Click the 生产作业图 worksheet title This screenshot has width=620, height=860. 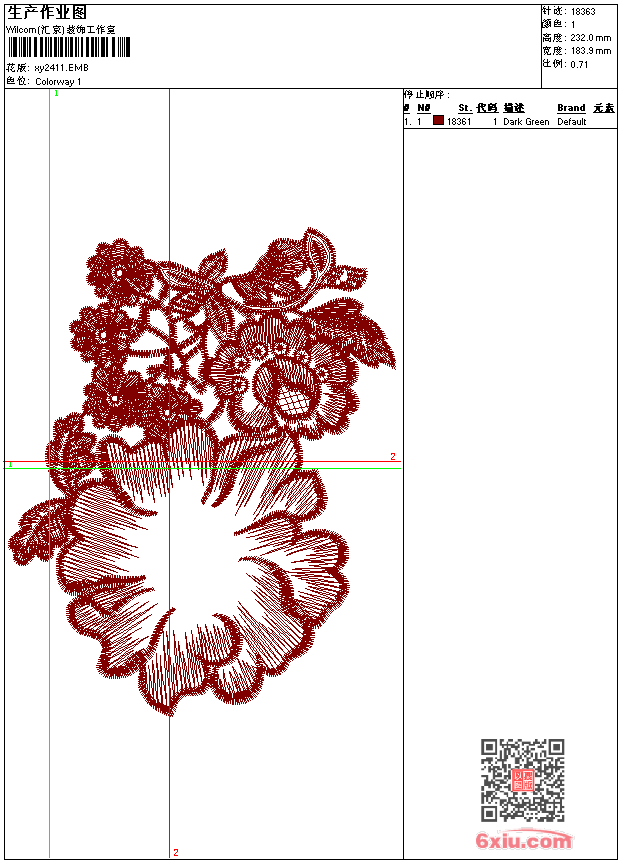tap(47, 12)
